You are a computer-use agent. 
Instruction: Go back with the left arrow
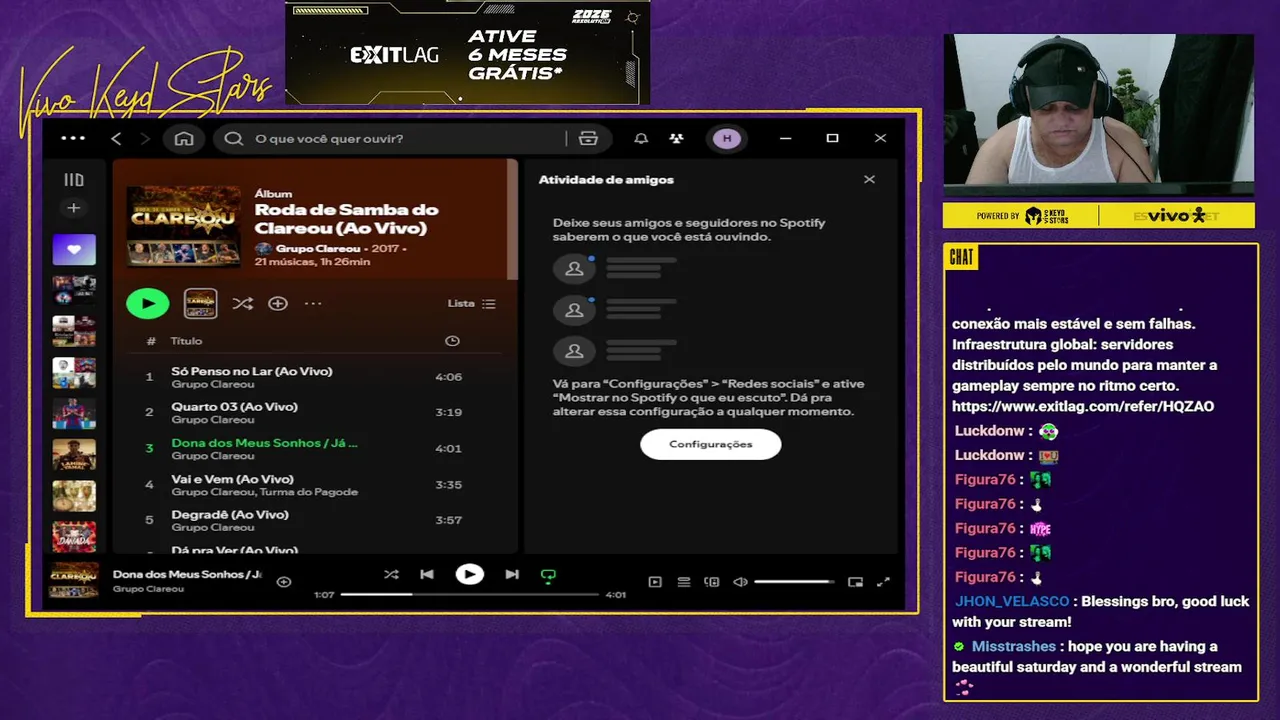point(116,138)
